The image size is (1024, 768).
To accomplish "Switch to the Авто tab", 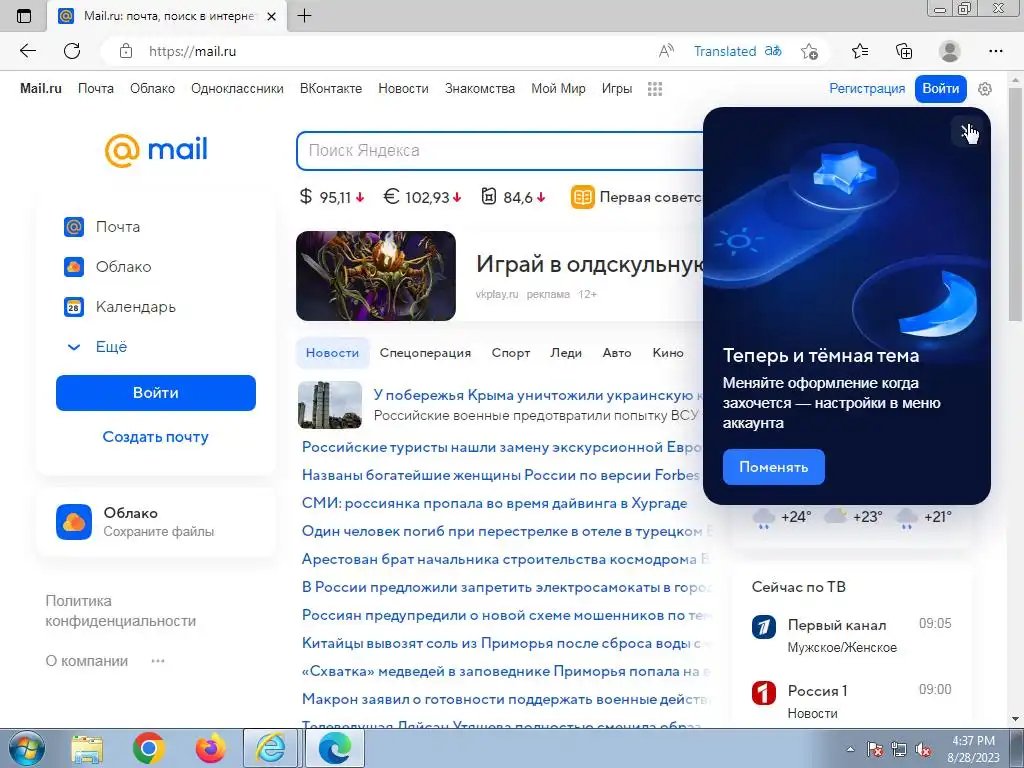I will point(617,353).
